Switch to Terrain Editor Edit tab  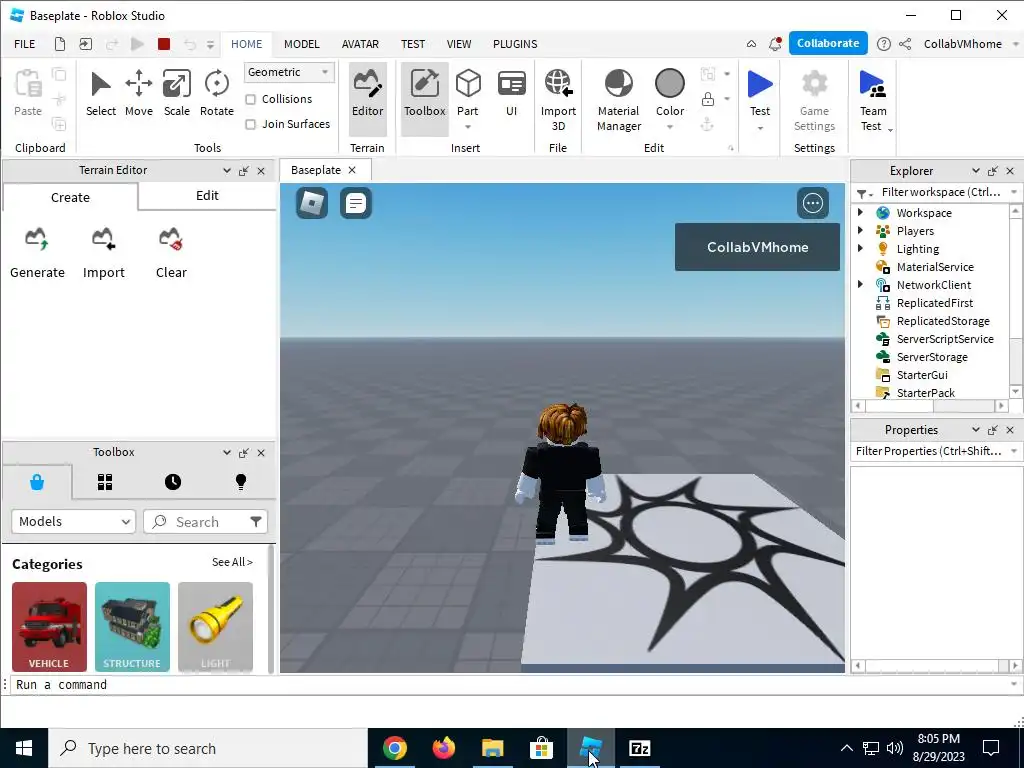tap(207, 196)
